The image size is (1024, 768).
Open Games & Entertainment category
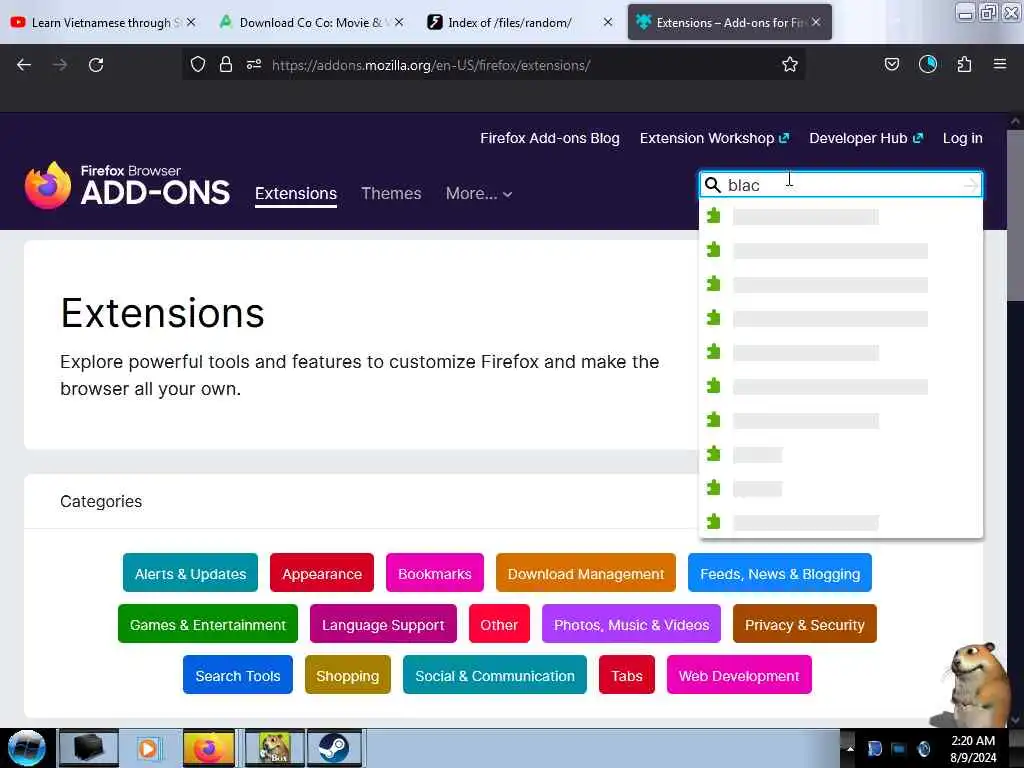click(x=208, y=624)
